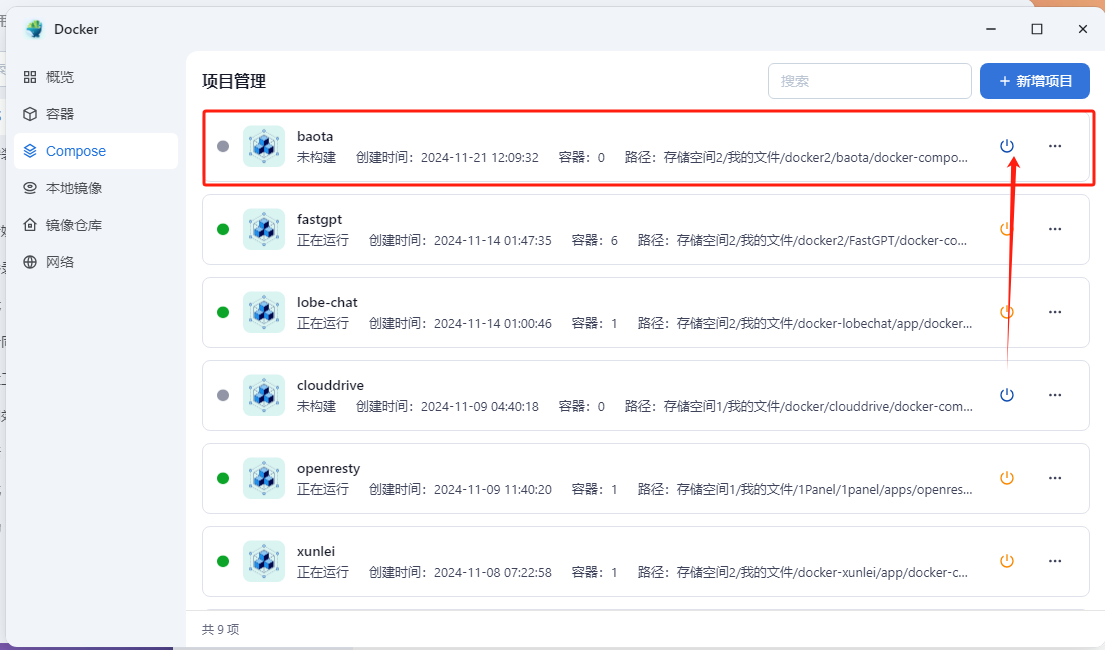Start the baota project with power icon
The height and width of the screenshot is (650, 1105).
(1006, 146)
